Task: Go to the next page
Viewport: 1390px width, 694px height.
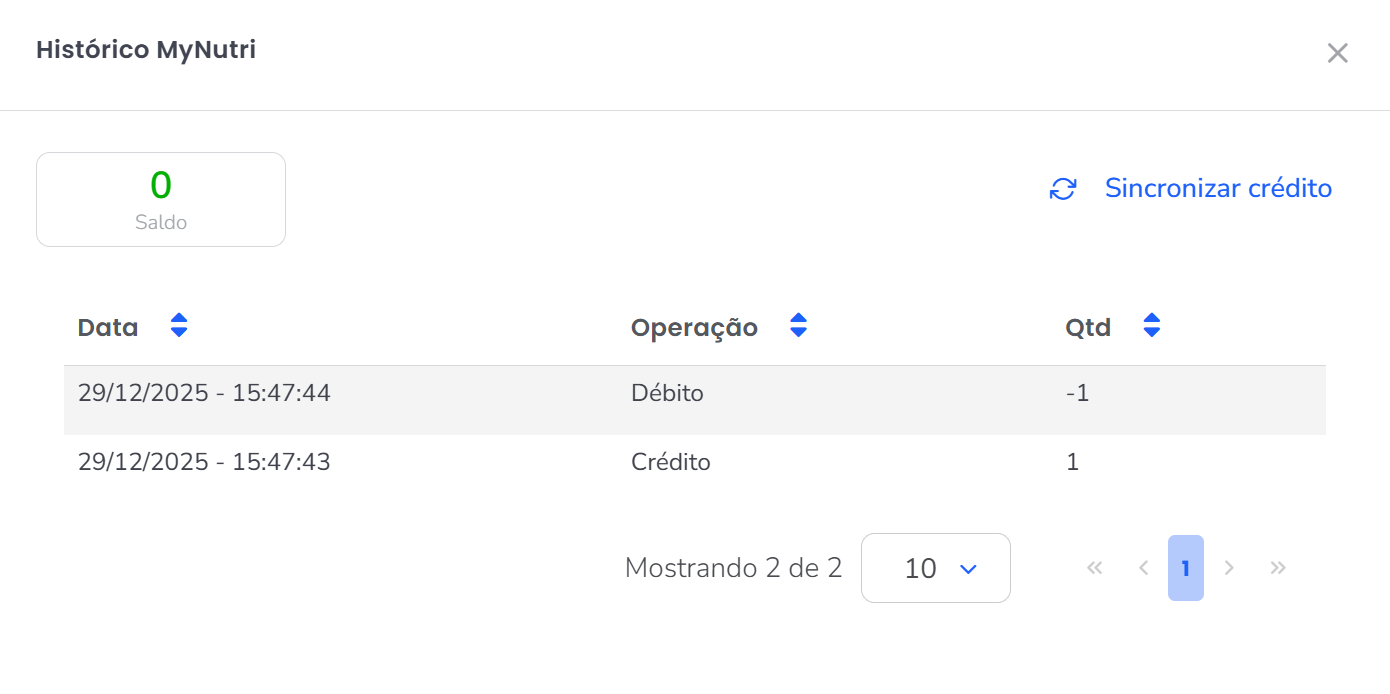Action: (1230, 568)
